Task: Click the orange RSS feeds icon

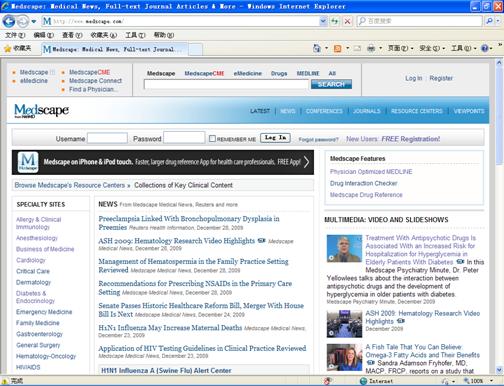Action: tap(338, 49)
